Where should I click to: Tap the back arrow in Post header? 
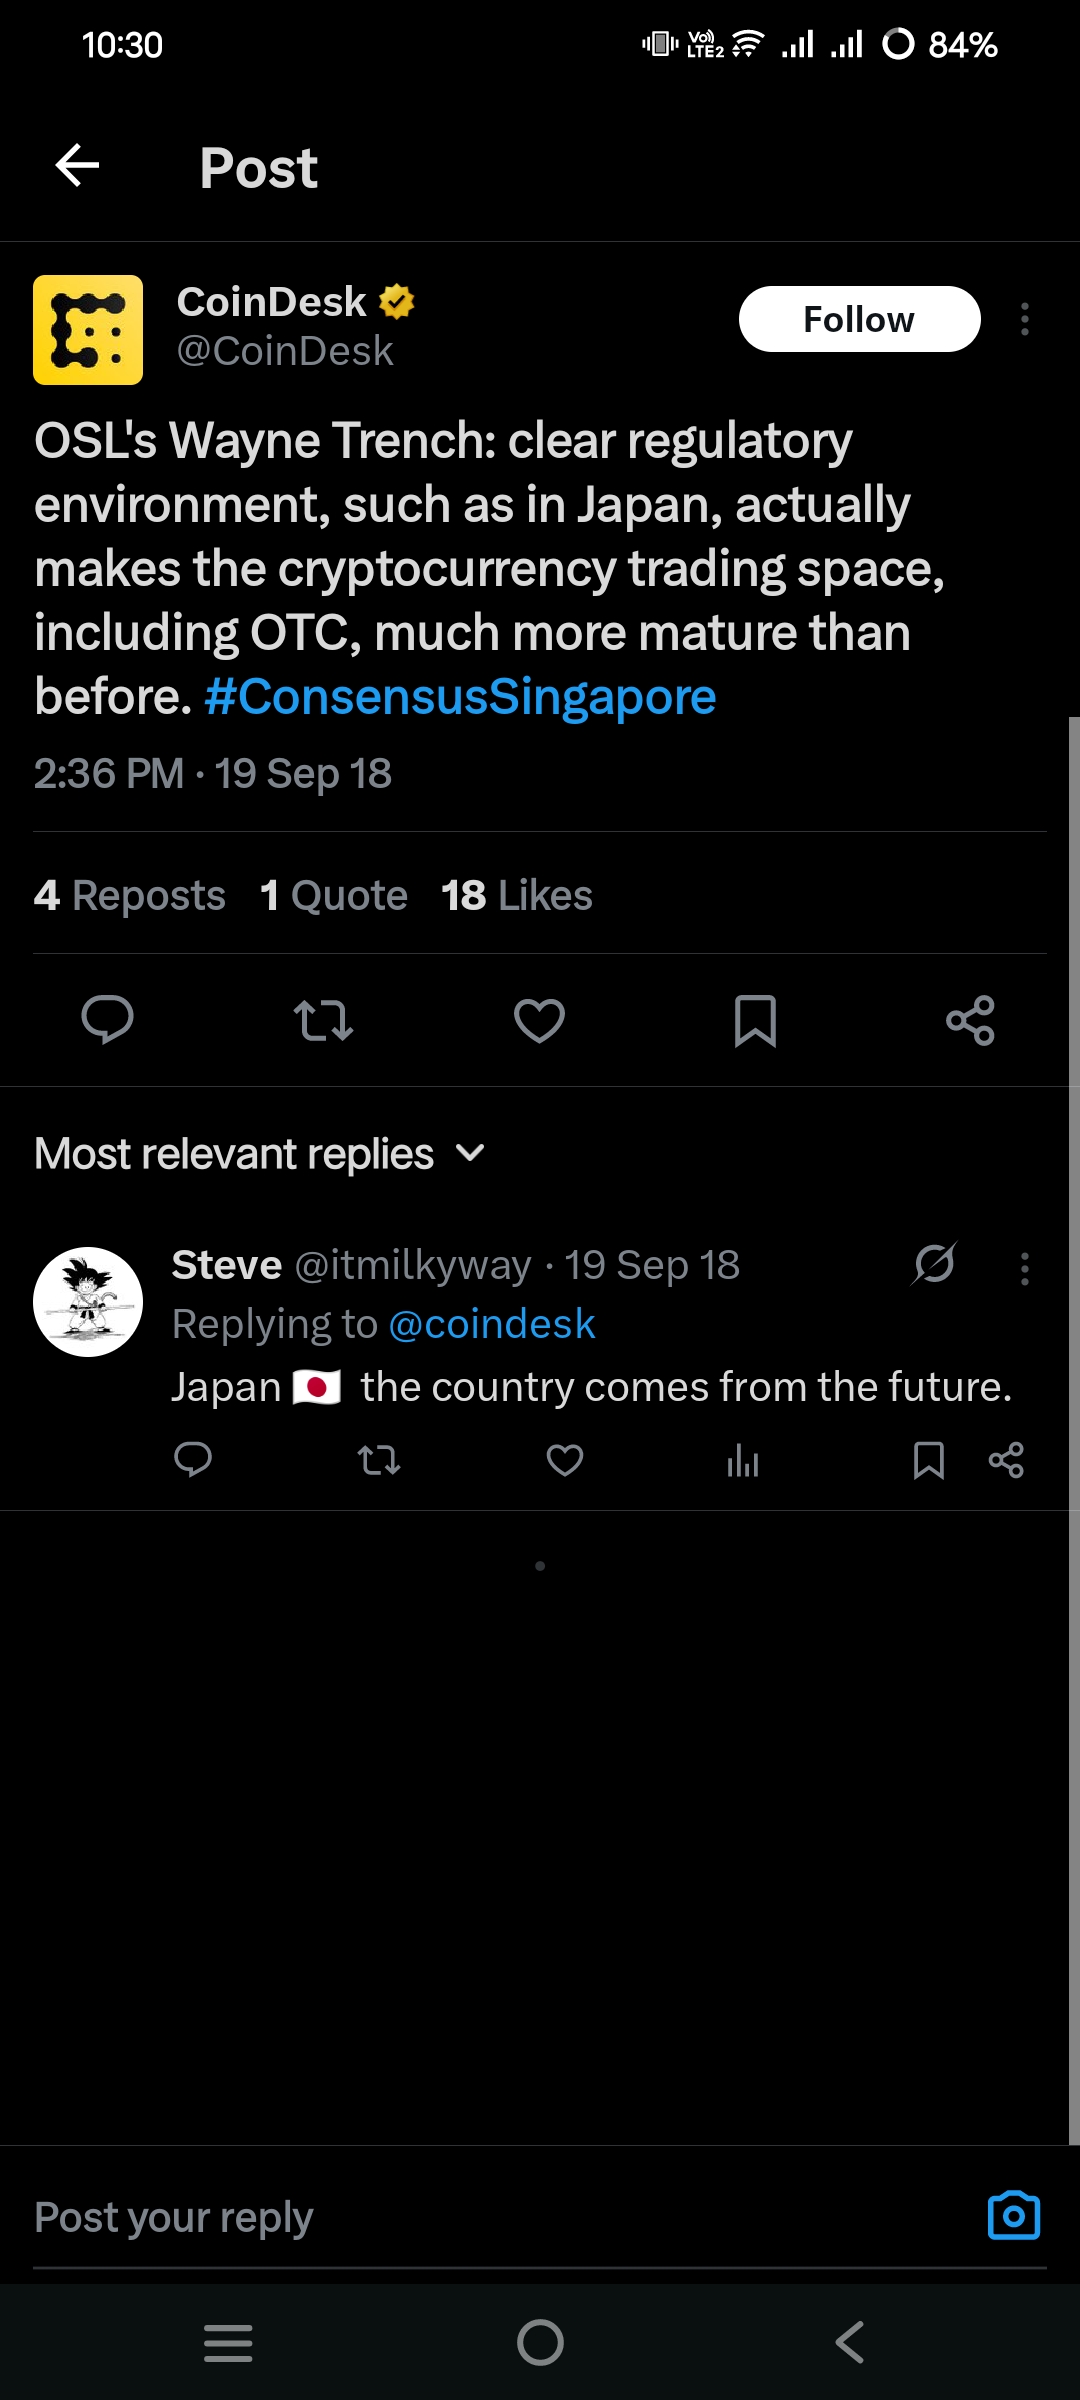click(x=77, y=166)
